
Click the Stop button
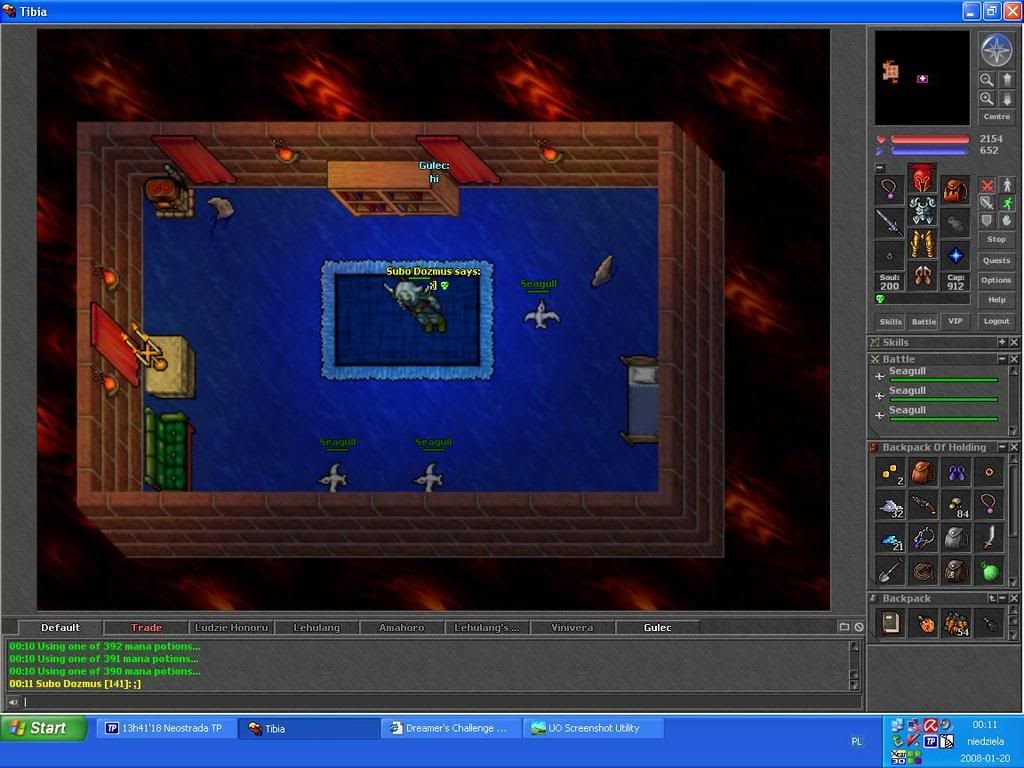point(997,240)
